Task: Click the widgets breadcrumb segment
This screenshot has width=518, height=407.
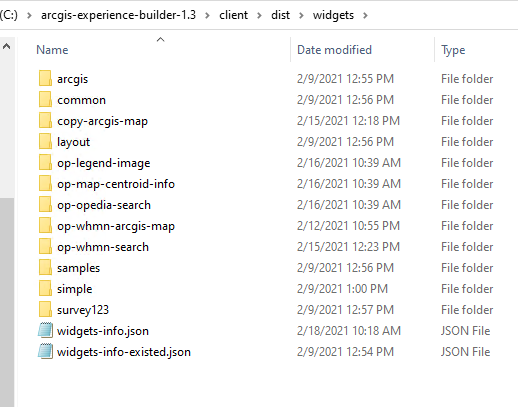Action: (x=333, y=15)
